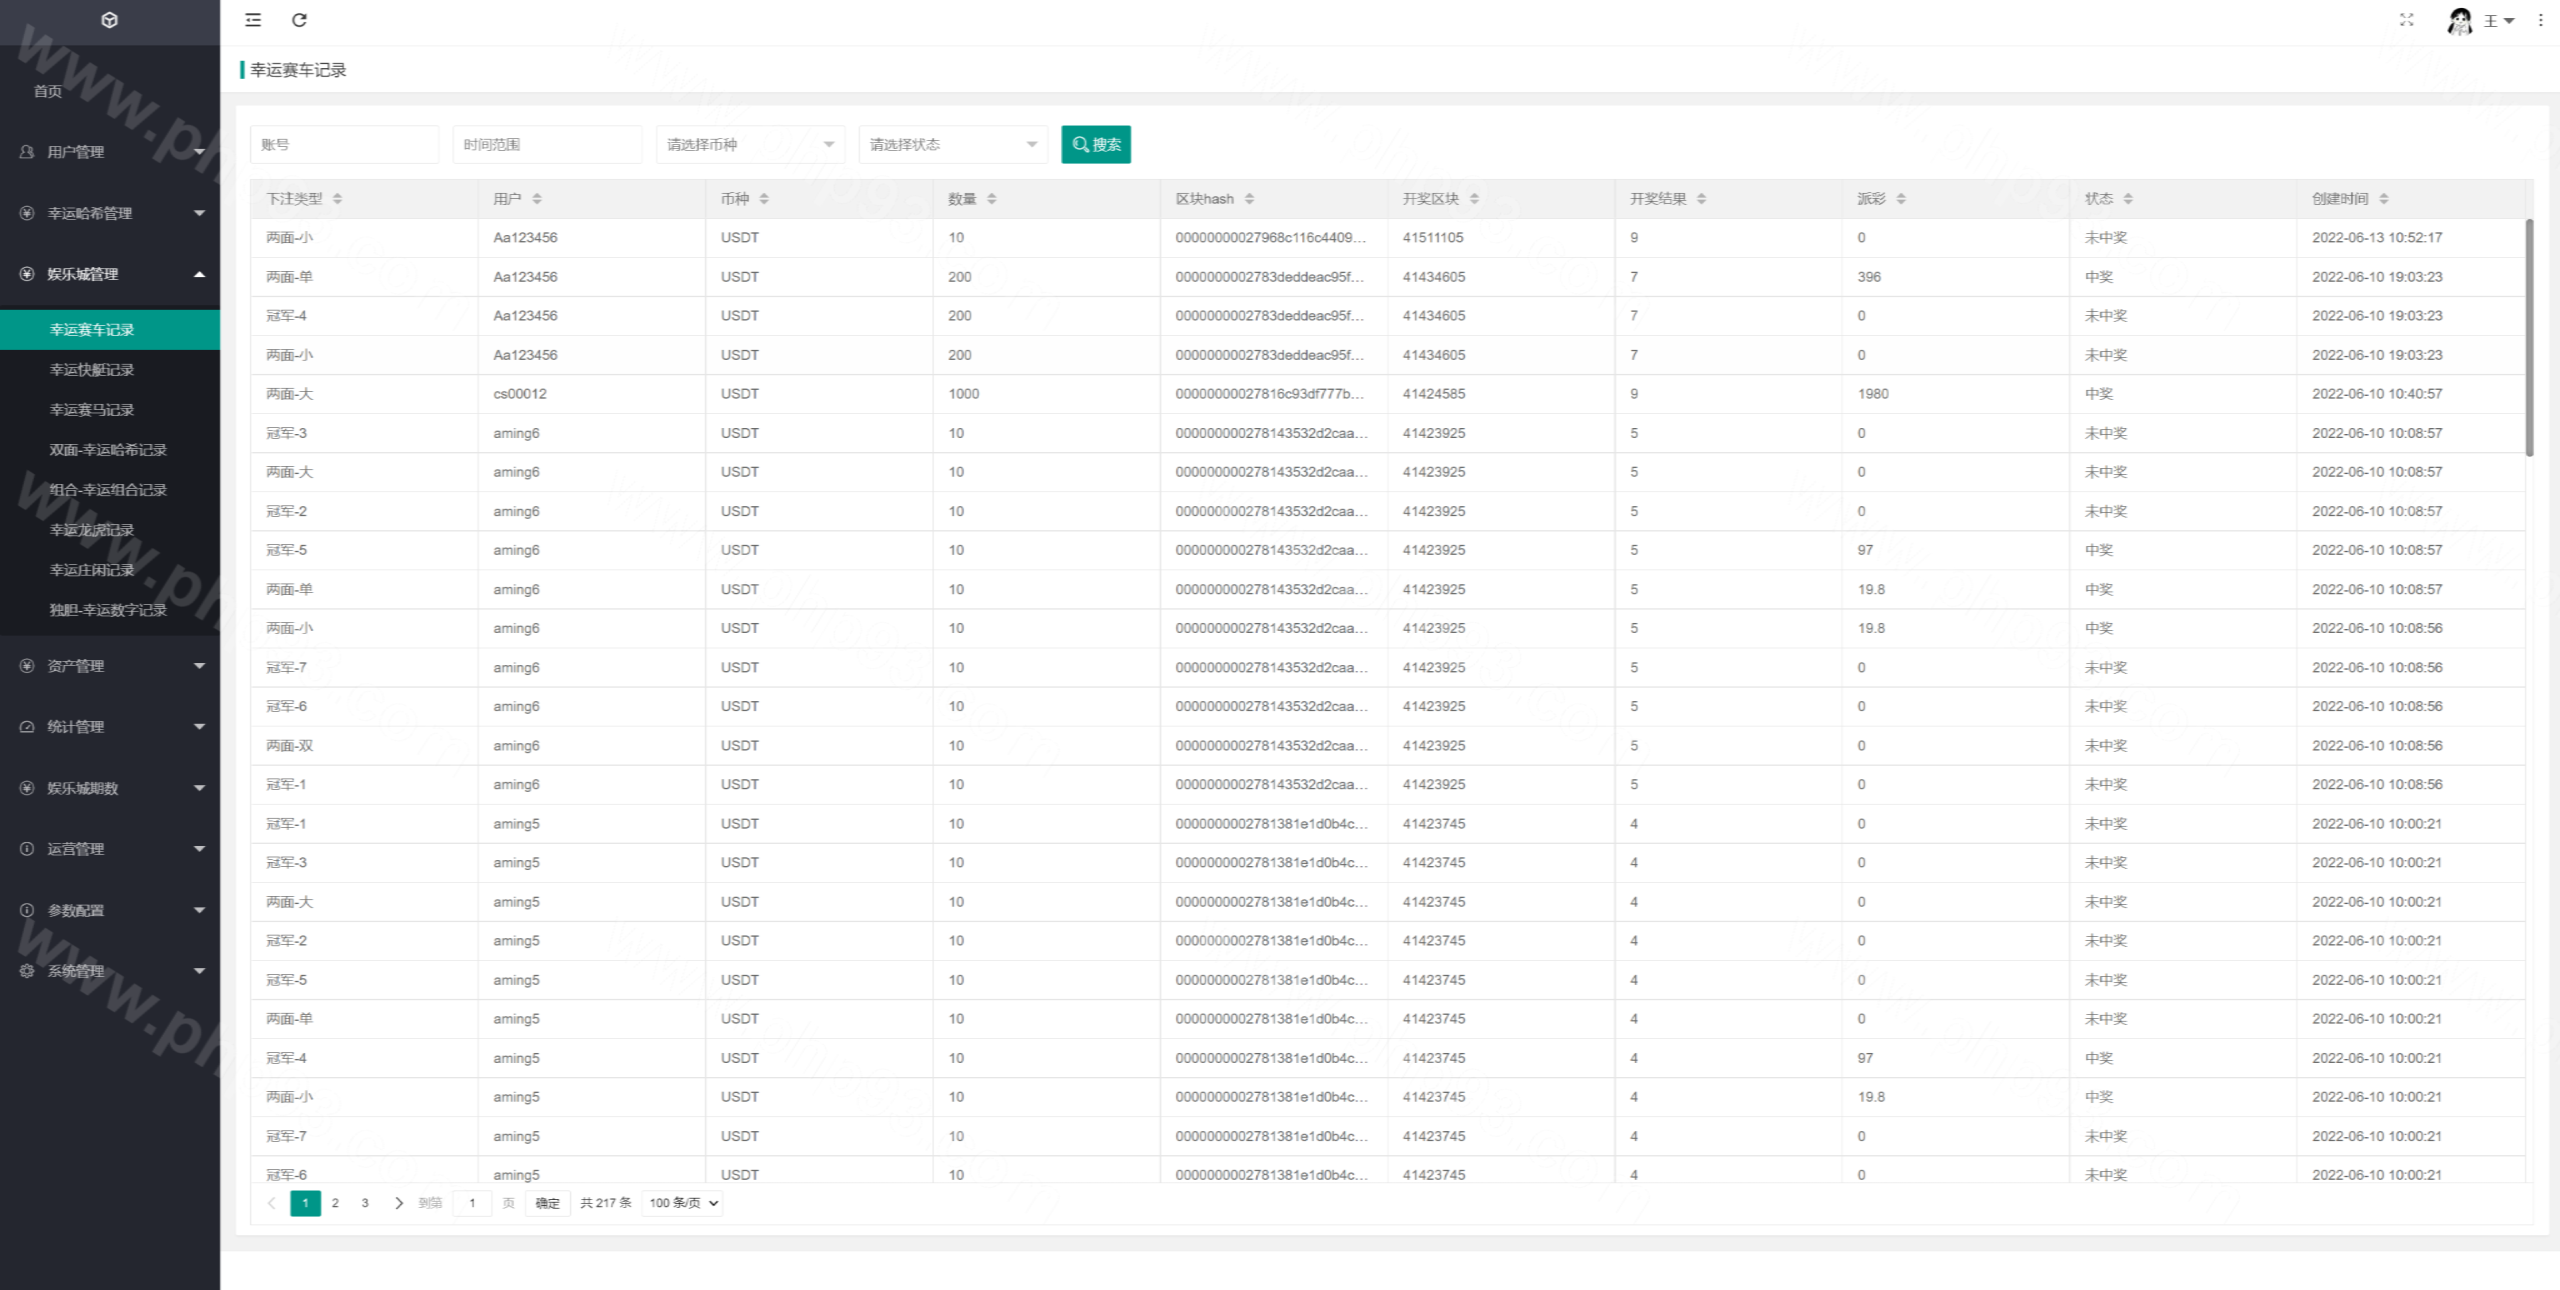2560x1290 pixels.
Task: Click the 账号 account input field
Action: click(343, 145)
